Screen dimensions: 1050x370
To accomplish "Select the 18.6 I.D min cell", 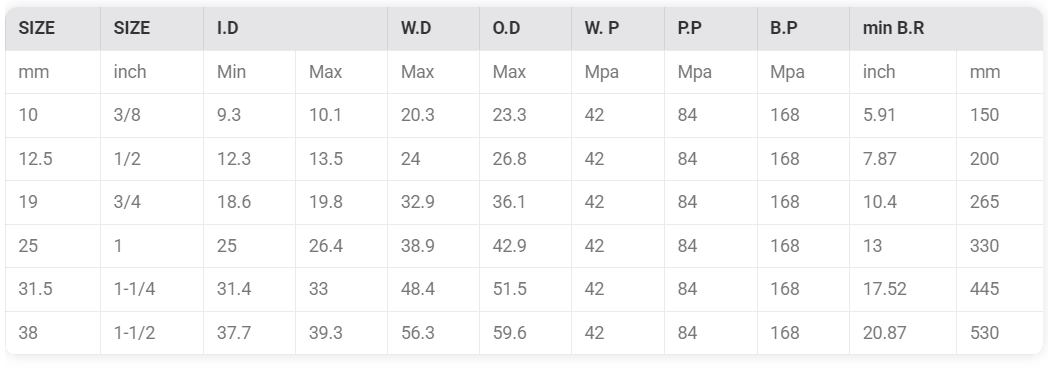I will coord(249,202).
